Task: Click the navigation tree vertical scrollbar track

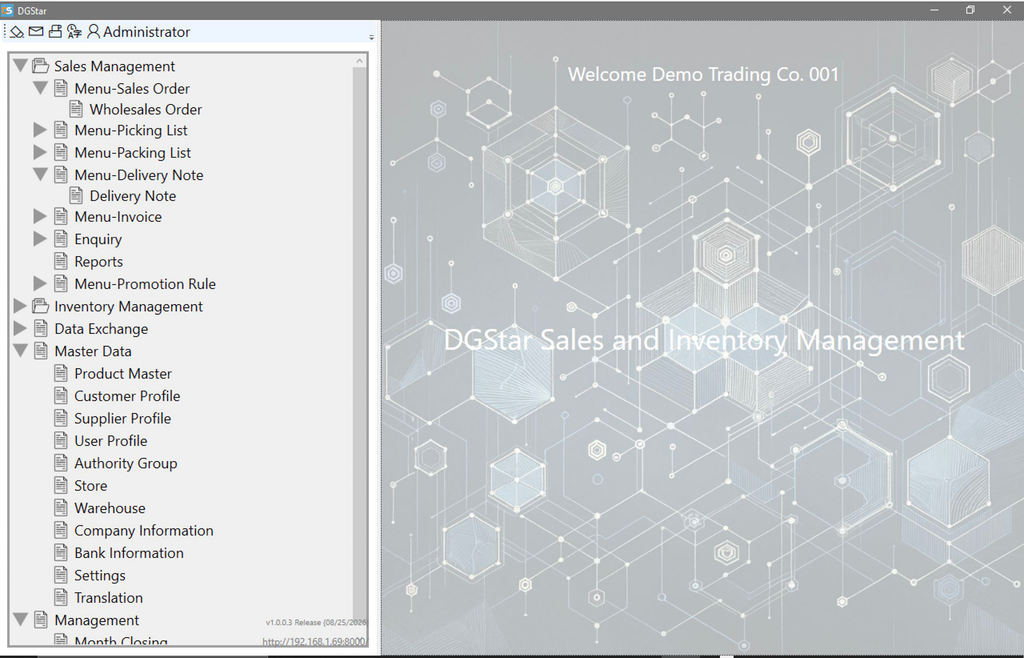Action: [x=359, y=346]
